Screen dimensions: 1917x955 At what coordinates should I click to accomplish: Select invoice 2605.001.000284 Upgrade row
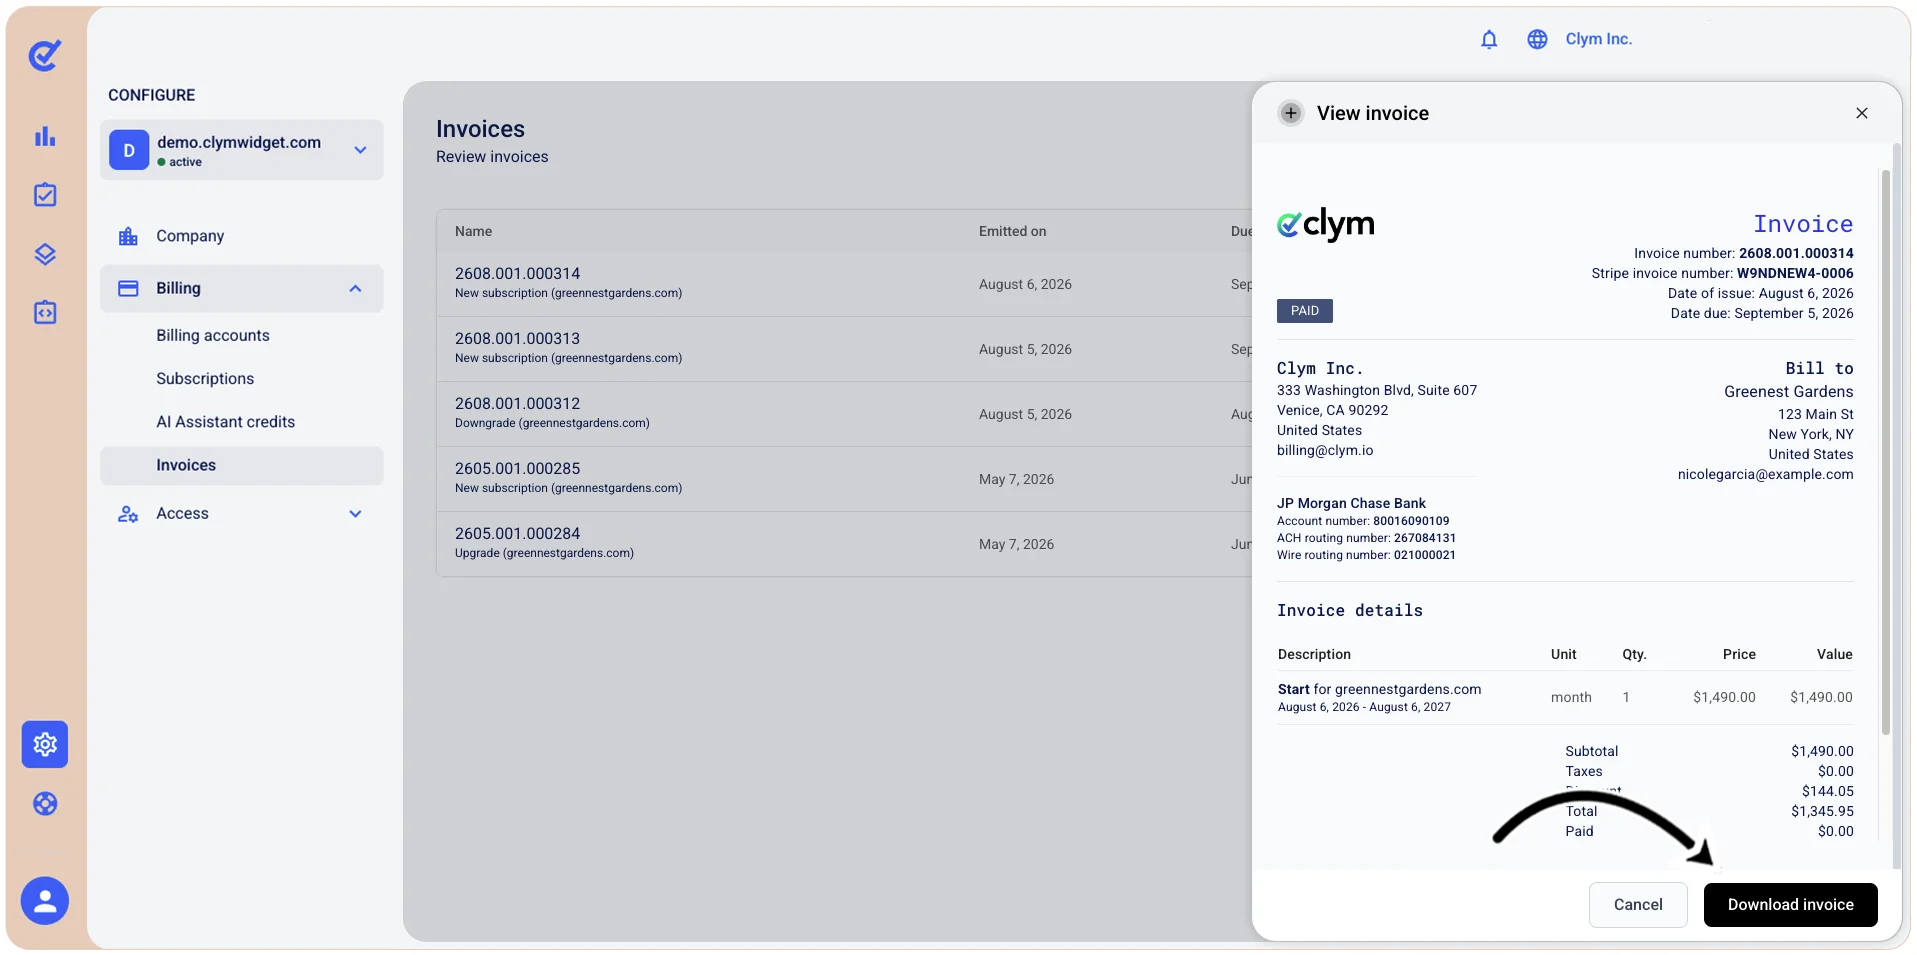click(x=845, y=544)
